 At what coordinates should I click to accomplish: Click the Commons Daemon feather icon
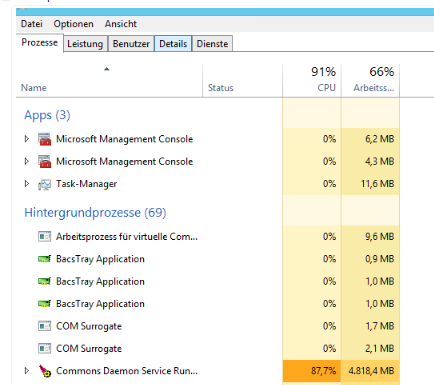tap(44, 371)
